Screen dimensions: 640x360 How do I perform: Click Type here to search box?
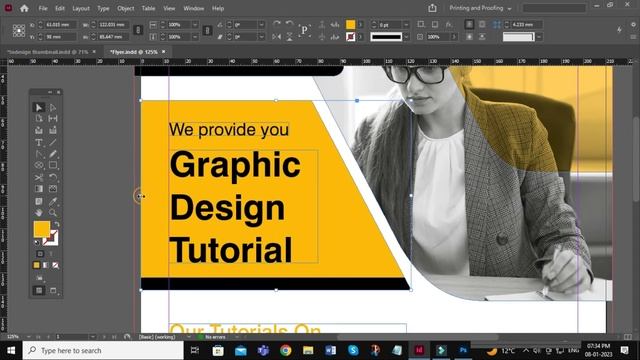click(103, 351)
